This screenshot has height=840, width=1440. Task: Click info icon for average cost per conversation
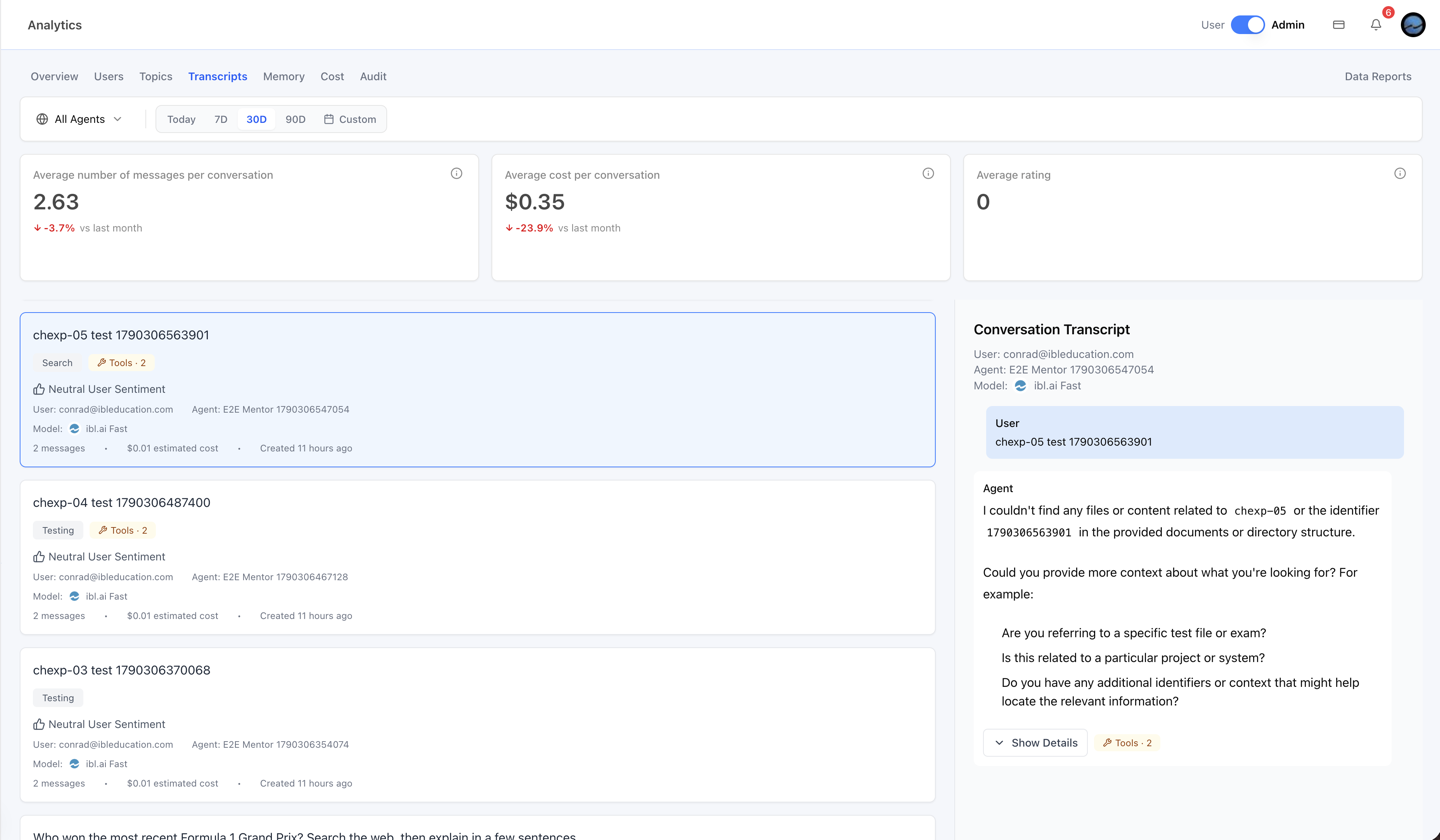tap(928, 174)
